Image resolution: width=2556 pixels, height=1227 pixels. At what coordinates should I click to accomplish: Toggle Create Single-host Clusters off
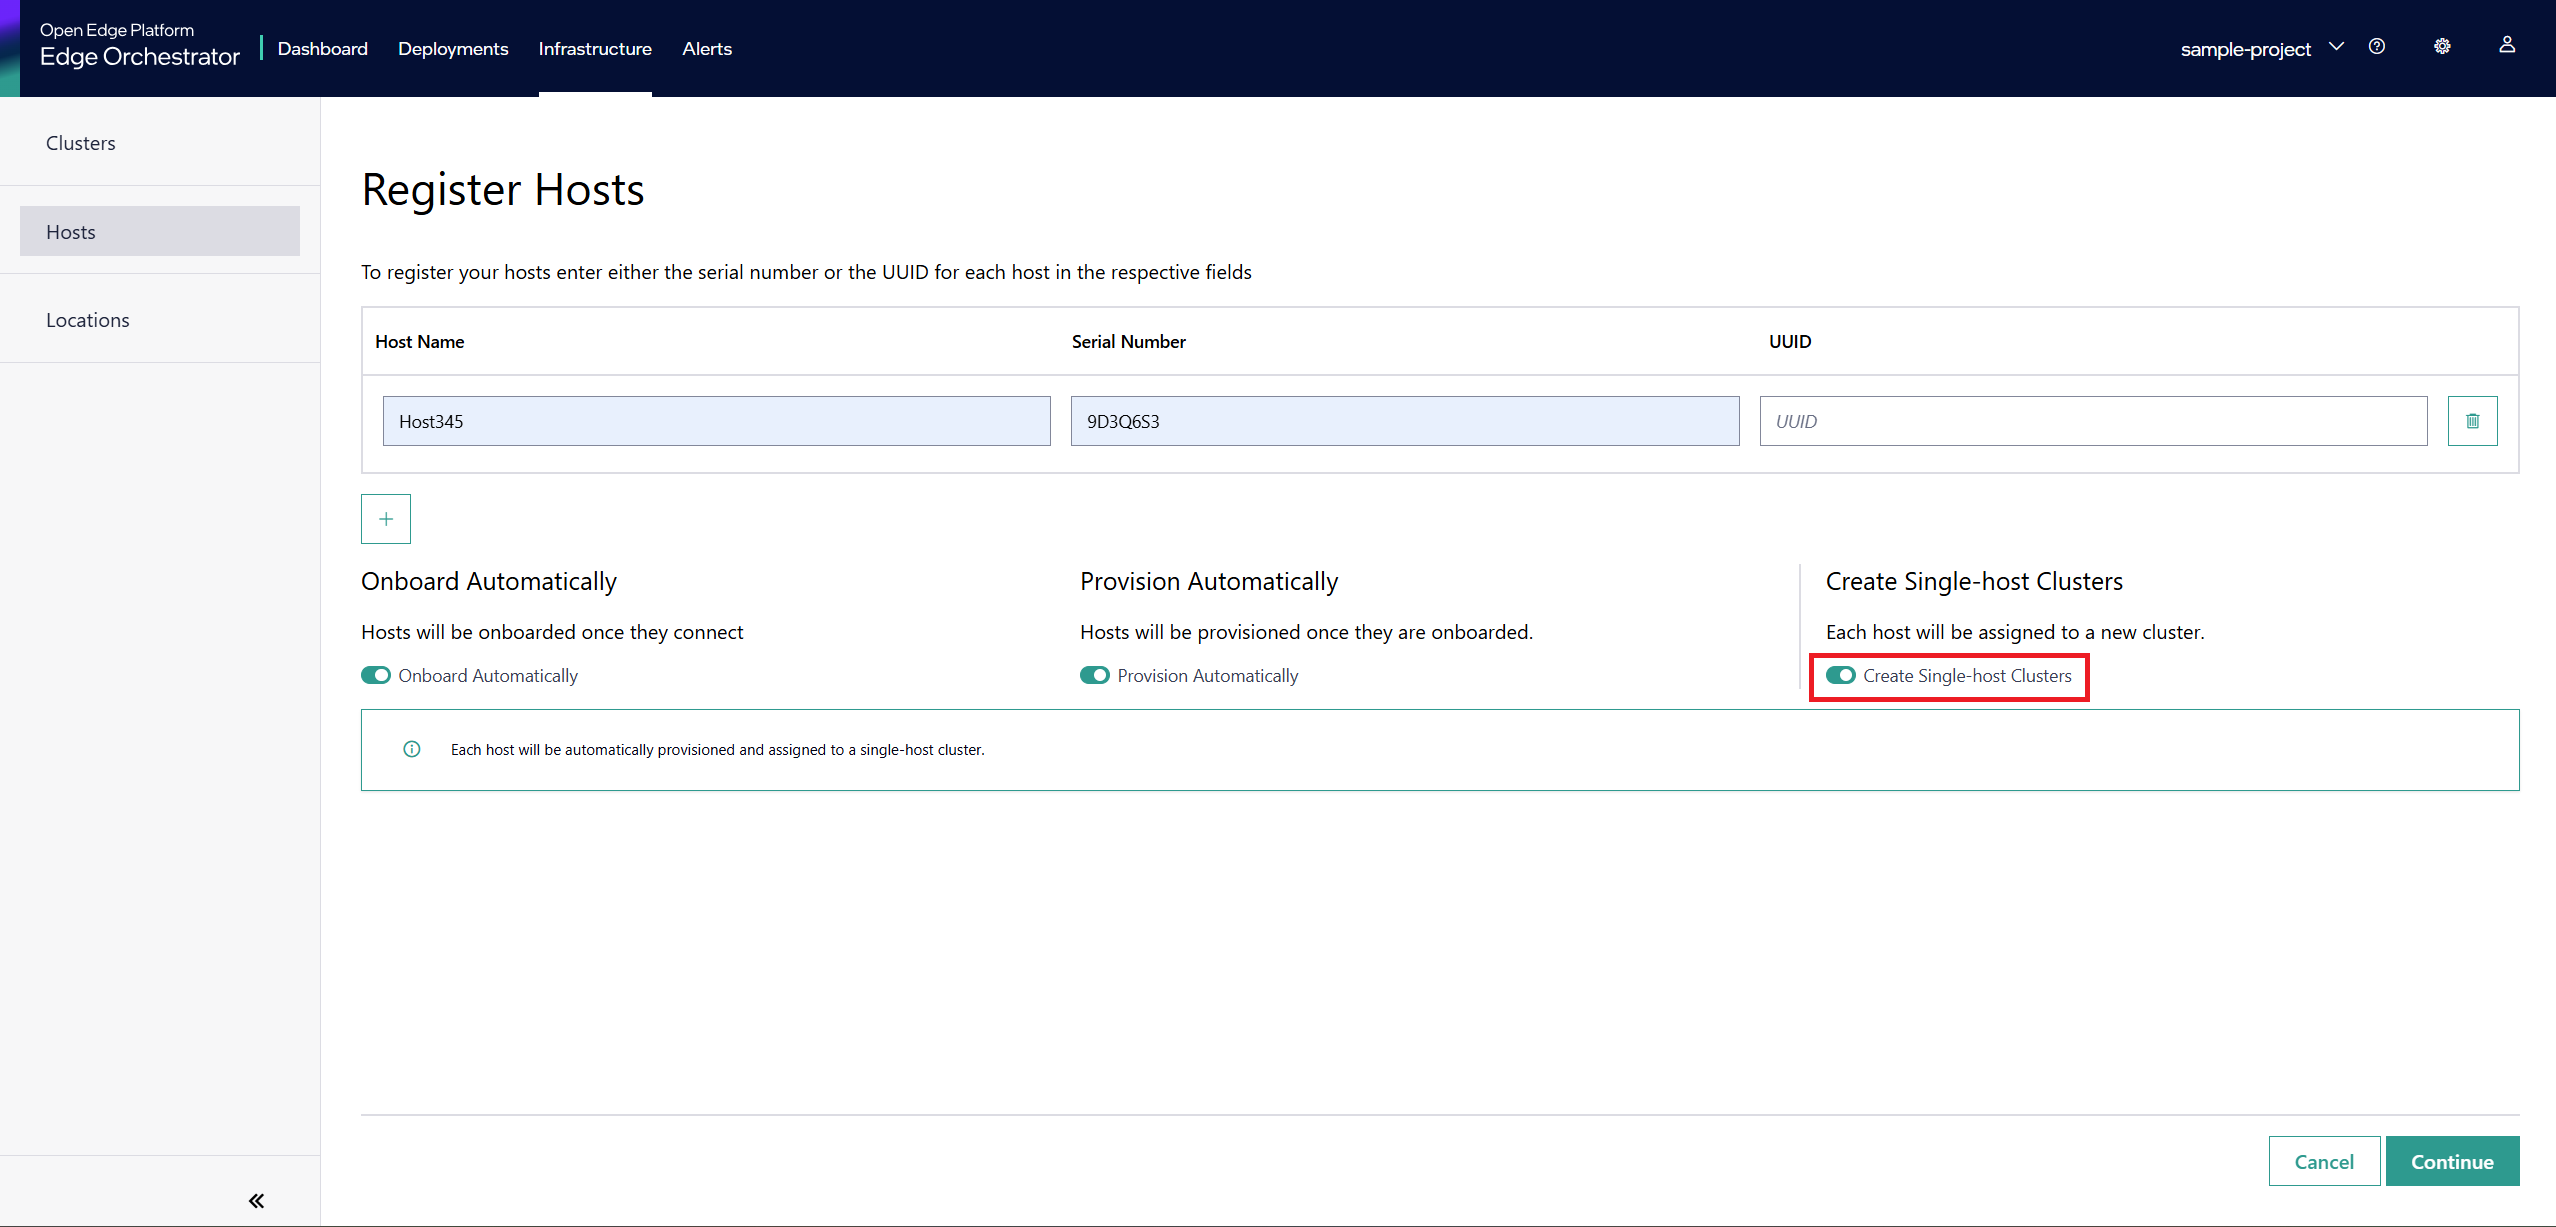(1842, 675)
